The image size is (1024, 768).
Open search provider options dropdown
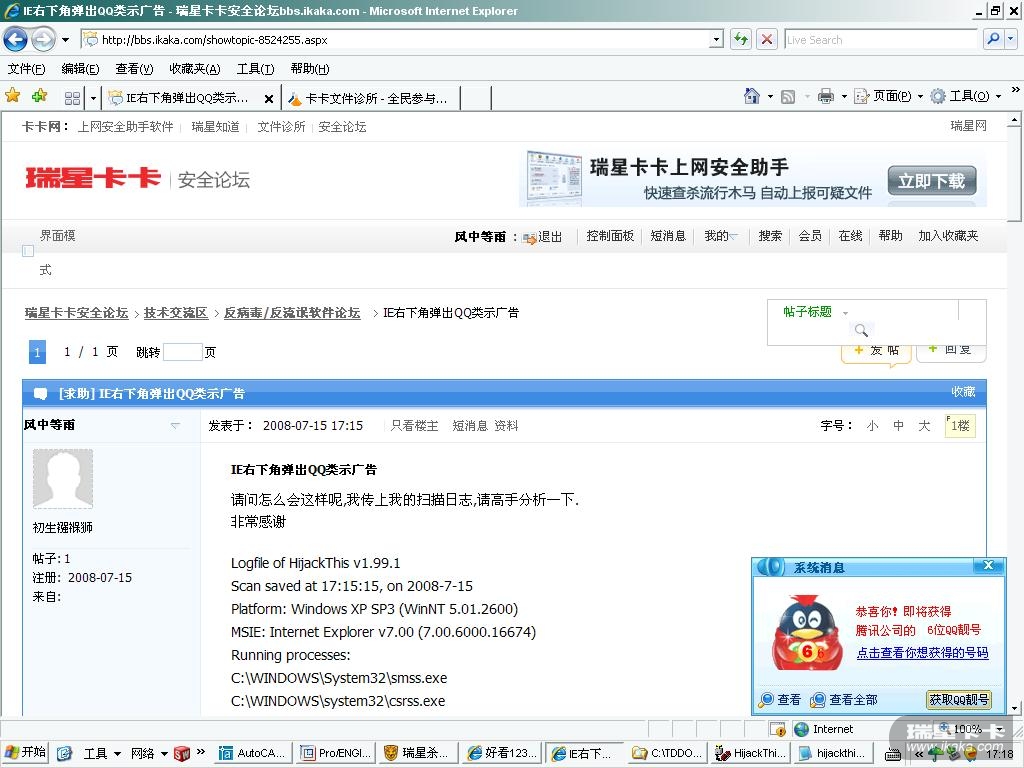coord(1011,39)
